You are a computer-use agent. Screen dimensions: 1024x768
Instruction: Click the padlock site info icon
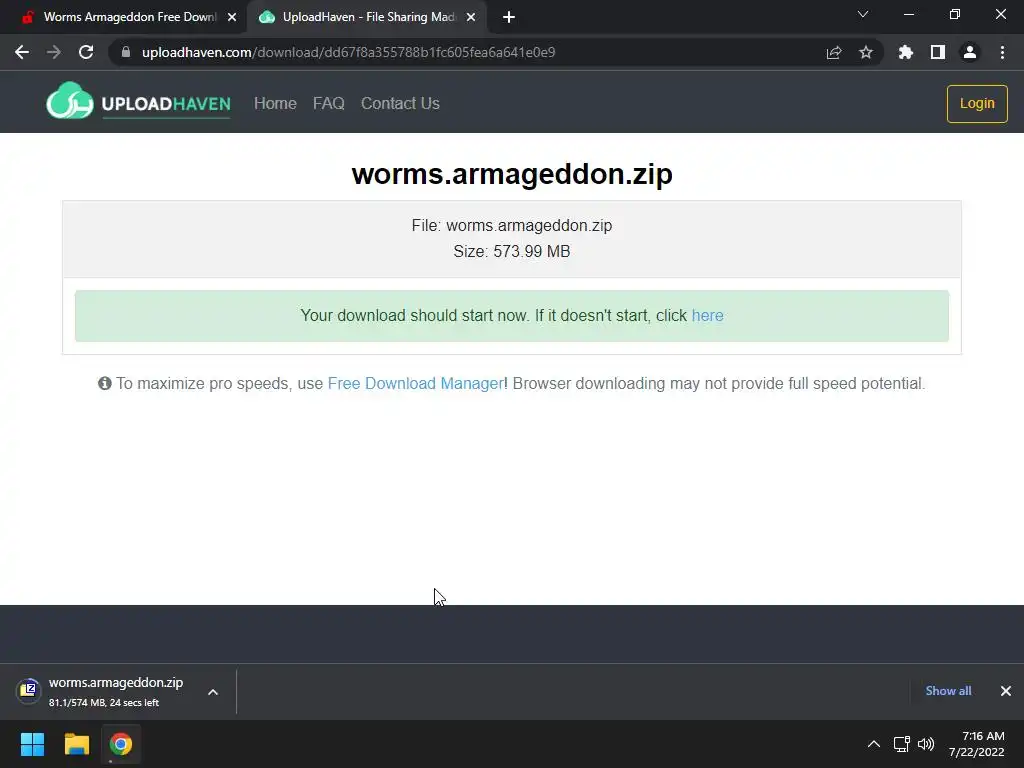pos(126,52)
